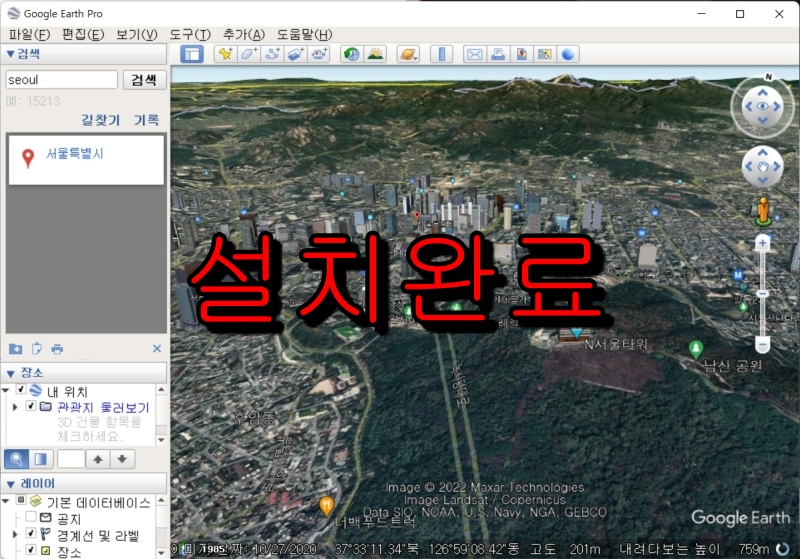
Task: Open the planet switcher icon
Action: click(x=408, y=54)
